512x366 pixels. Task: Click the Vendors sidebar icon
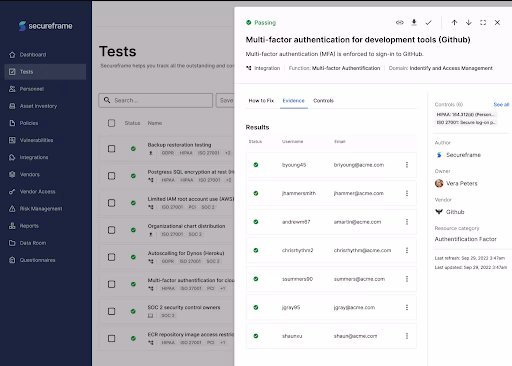12,174
